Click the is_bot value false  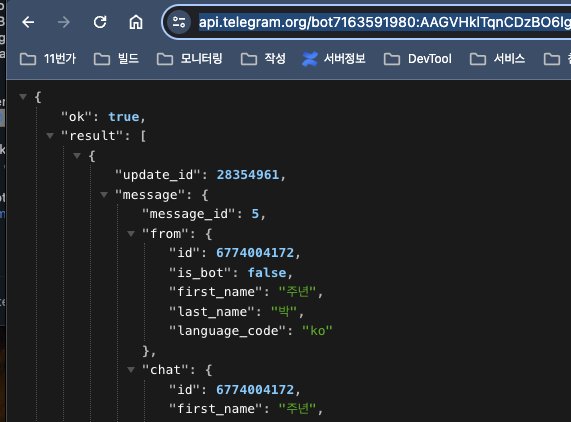tap(267, 273)
